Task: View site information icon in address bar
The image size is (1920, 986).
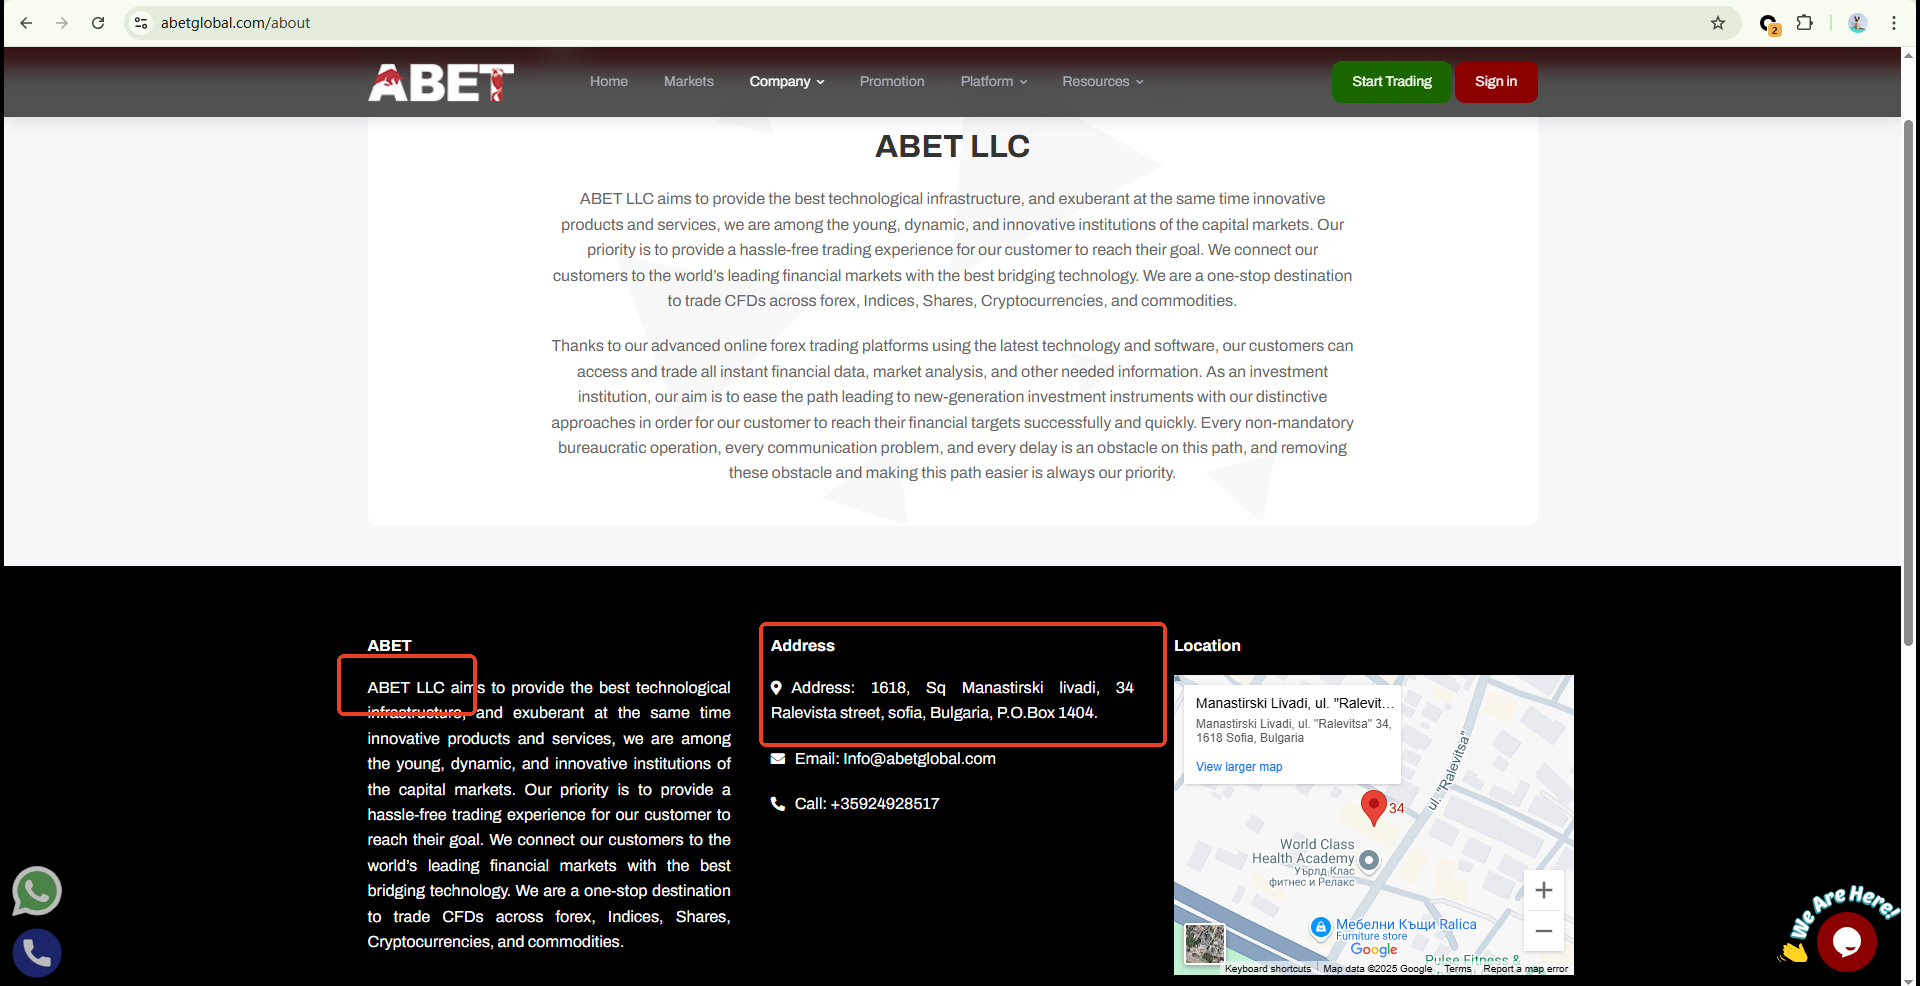Action: pyautogui.click(x=141, y=23)
